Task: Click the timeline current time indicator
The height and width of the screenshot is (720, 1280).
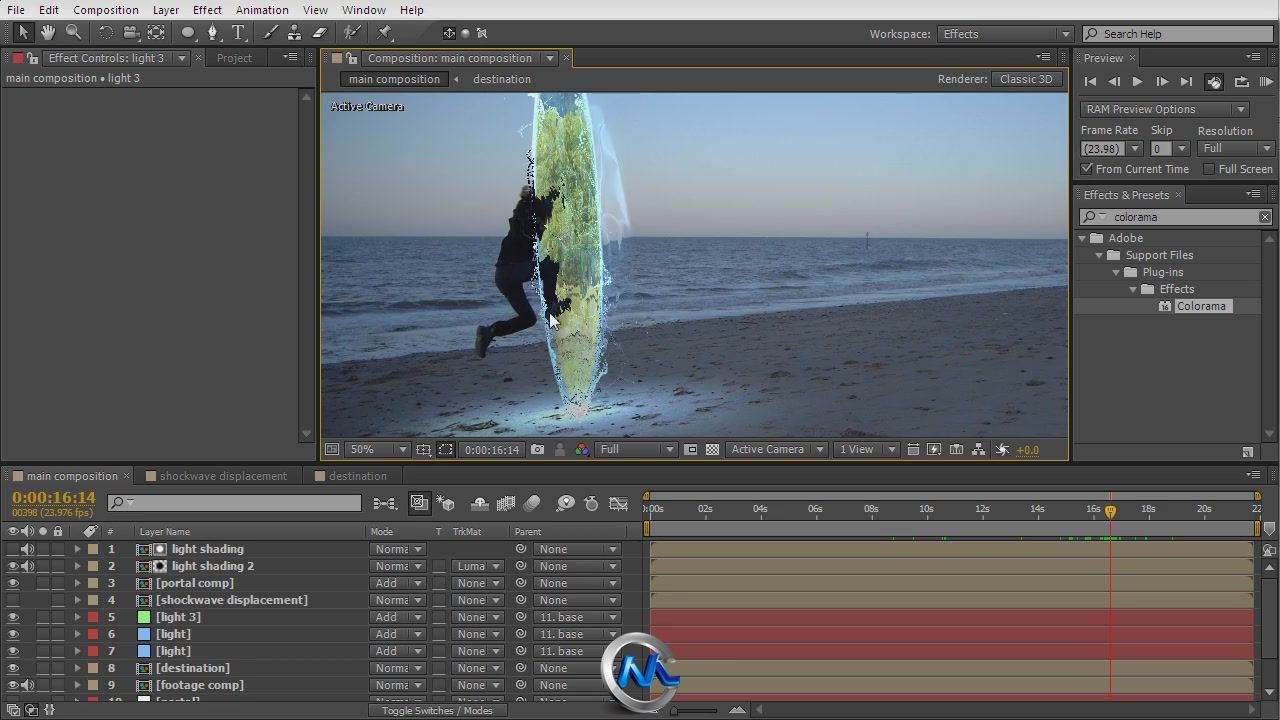Action: click(1110, 511)
